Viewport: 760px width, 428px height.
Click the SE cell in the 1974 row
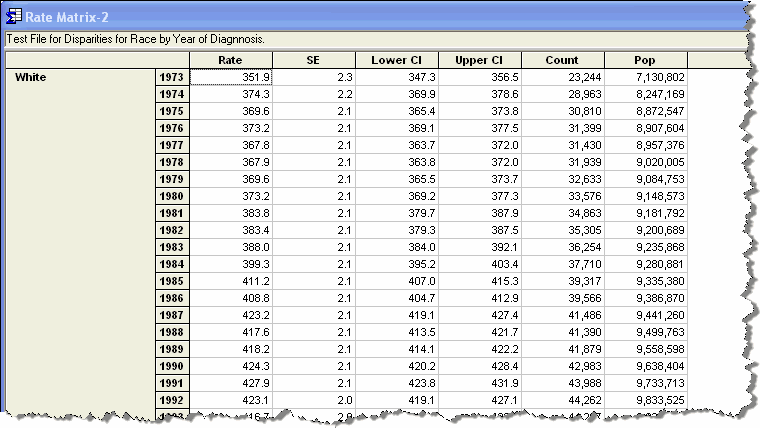pyautogui.click(x=313, y=94)
